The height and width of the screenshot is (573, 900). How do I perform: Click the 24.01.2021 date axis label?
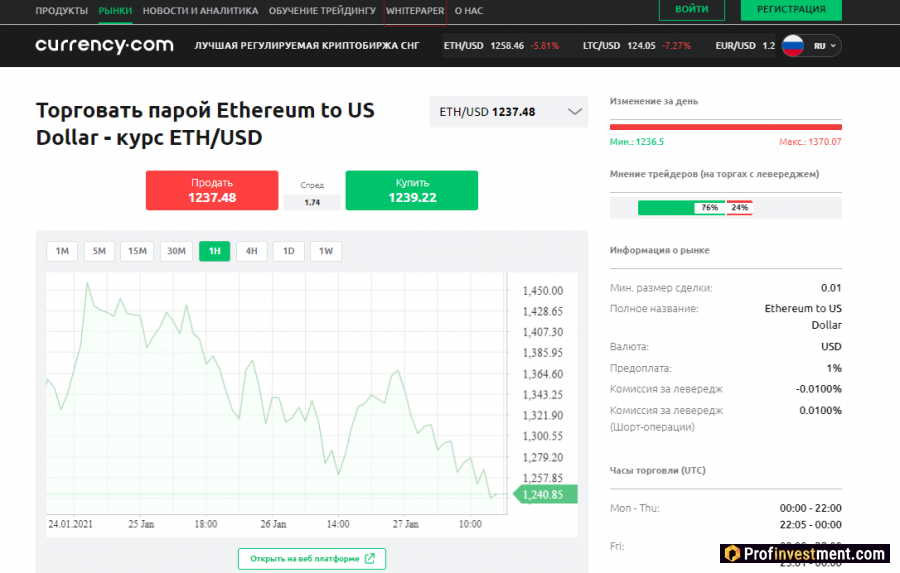pos(70,524)
